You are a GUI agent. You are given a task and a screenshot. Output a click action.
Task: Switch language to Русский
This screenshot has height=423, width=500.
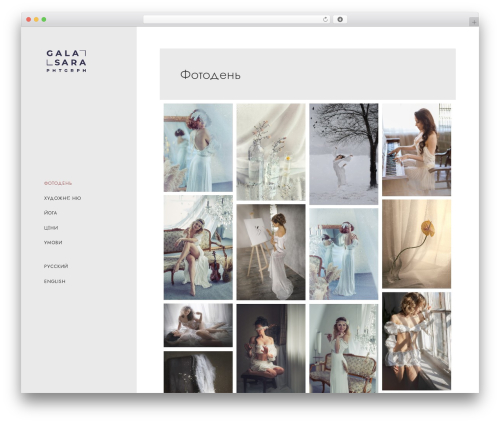tap(56, 266)
